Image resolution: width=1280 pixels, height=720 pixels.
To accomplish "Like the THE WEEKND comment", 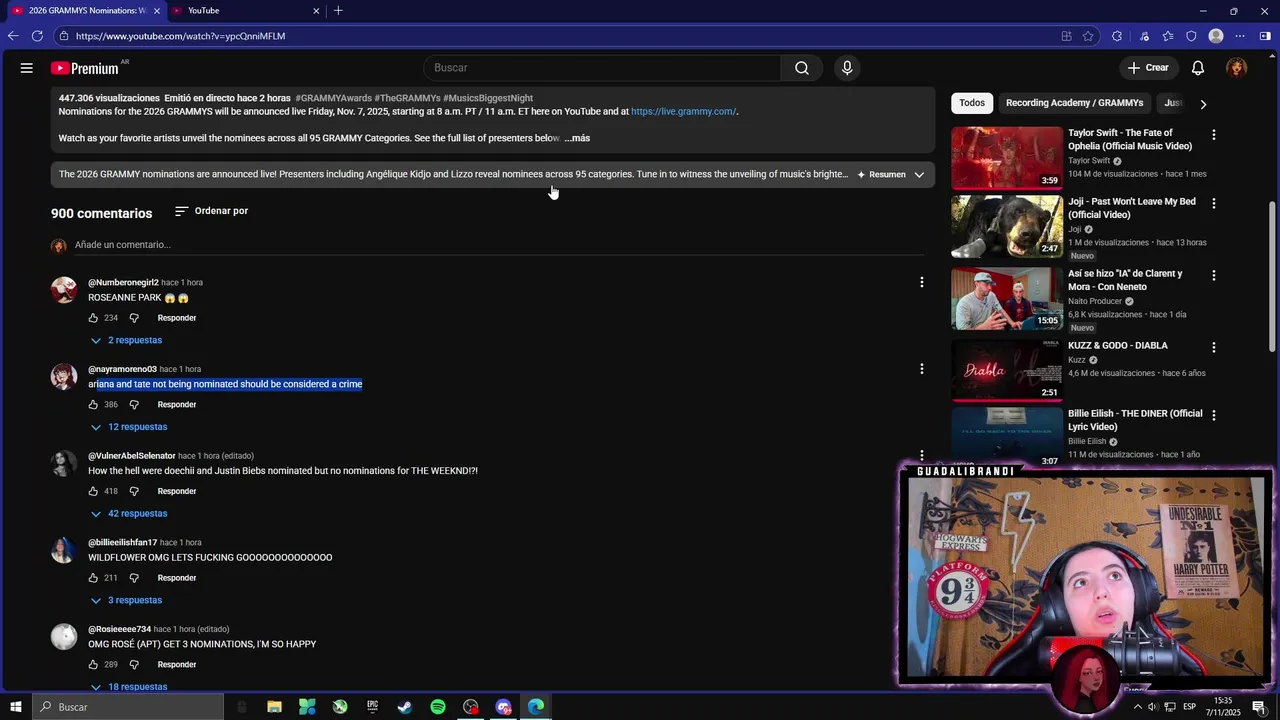I will click(93, 491).
